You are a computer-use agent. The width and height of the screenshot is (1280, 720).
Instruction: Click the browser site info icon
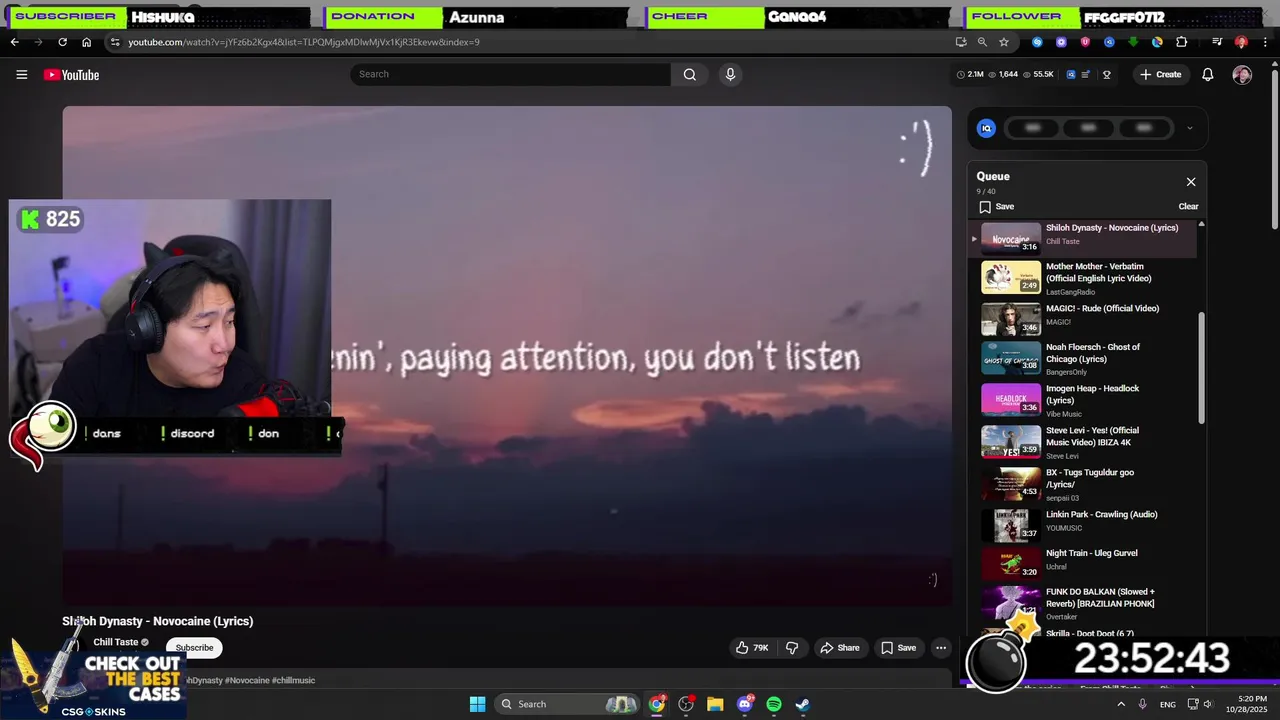tap(115, 42)
